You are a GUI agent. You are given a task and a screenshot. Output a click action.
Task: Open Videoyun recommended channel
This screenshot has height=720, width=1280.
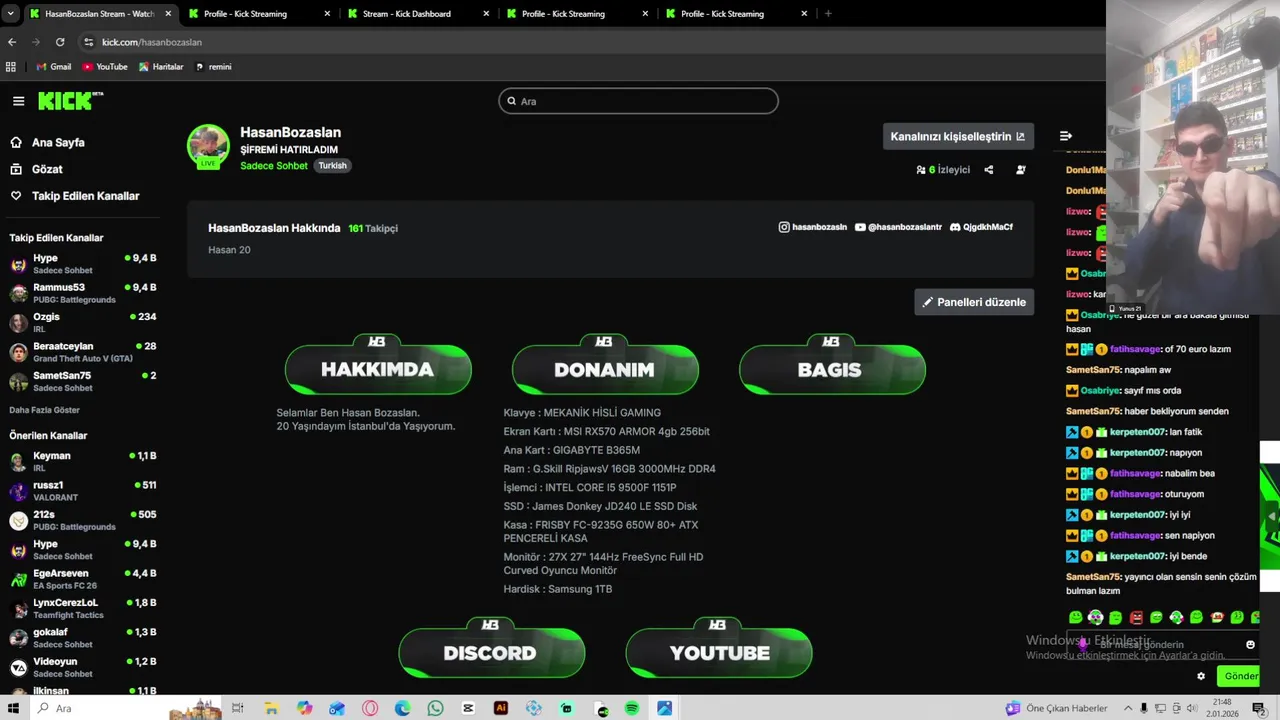tap(82, 667)
